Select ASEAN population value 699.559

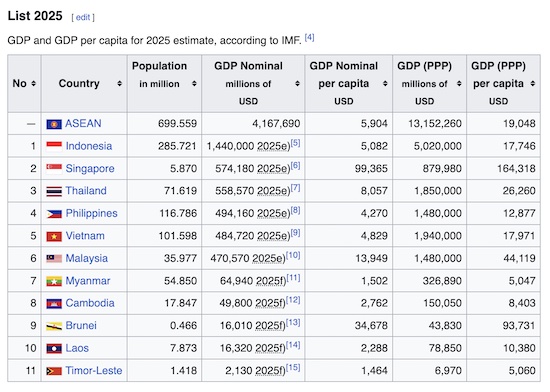pyautogui.click(x=177, y=123)
